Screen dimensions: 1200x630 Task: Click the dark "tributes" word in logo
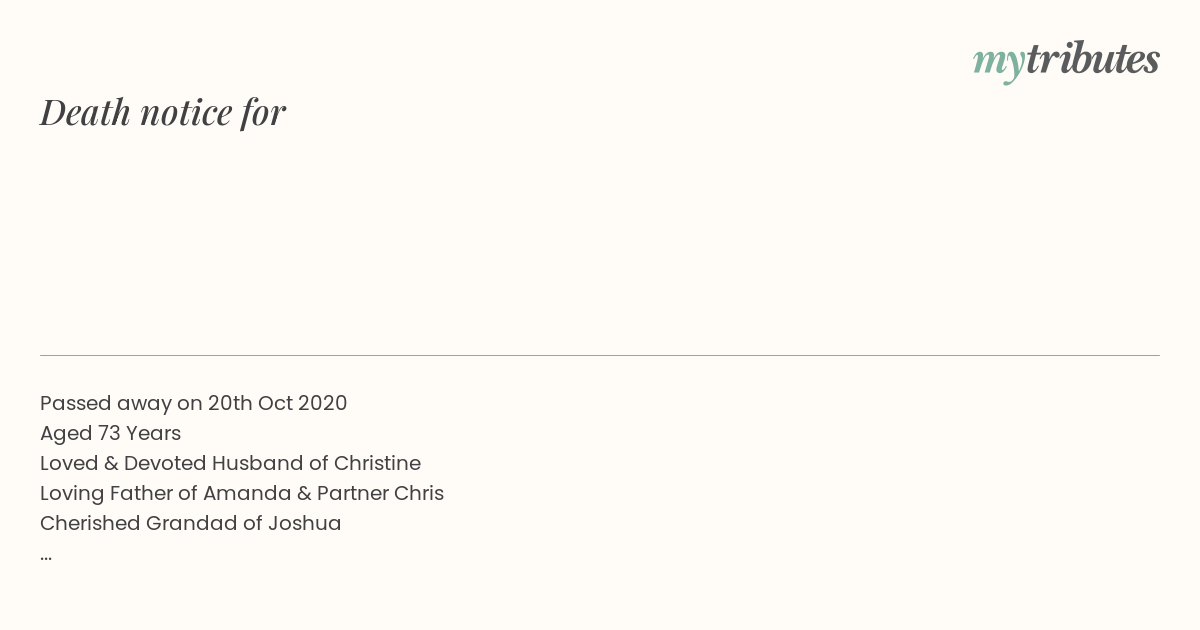click(1093, 58)
